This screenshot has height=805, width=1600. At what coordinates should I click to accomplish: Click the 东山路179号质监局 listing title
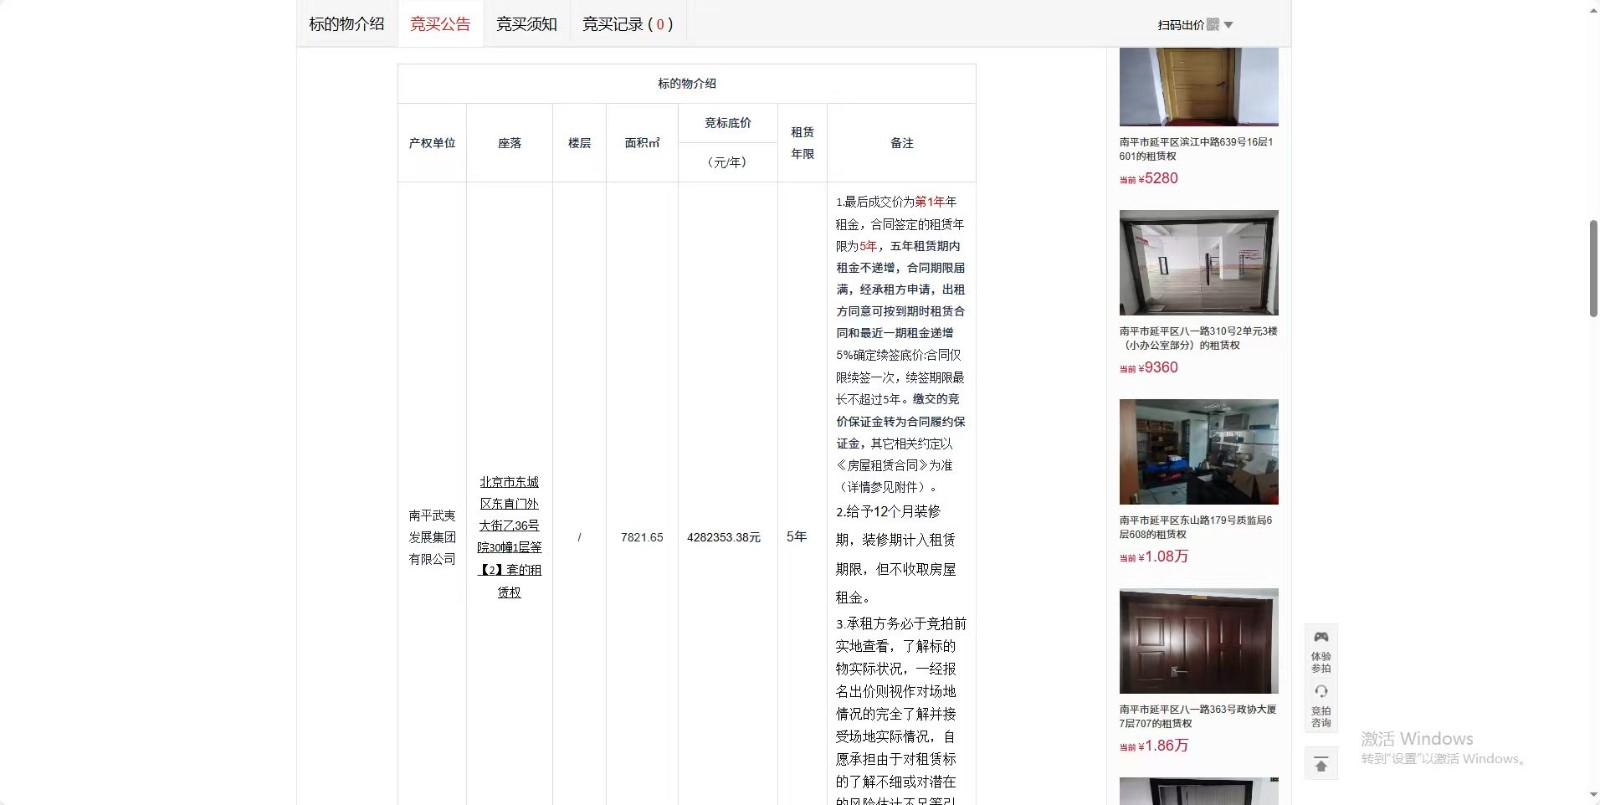point(1195,527)
